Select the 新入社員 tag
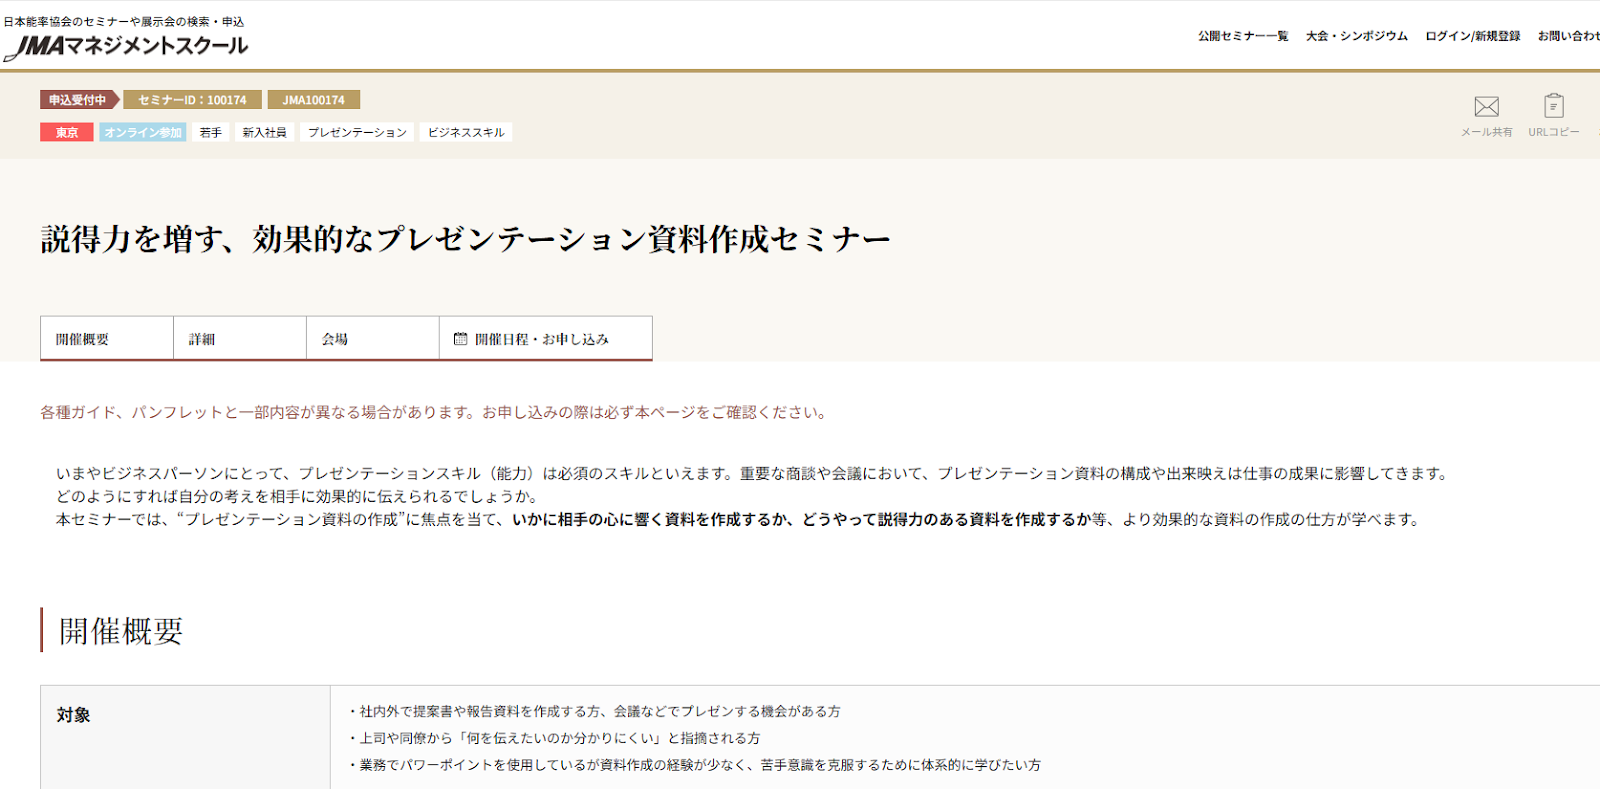Viewport: 1600px width, 789px height. 265,132
